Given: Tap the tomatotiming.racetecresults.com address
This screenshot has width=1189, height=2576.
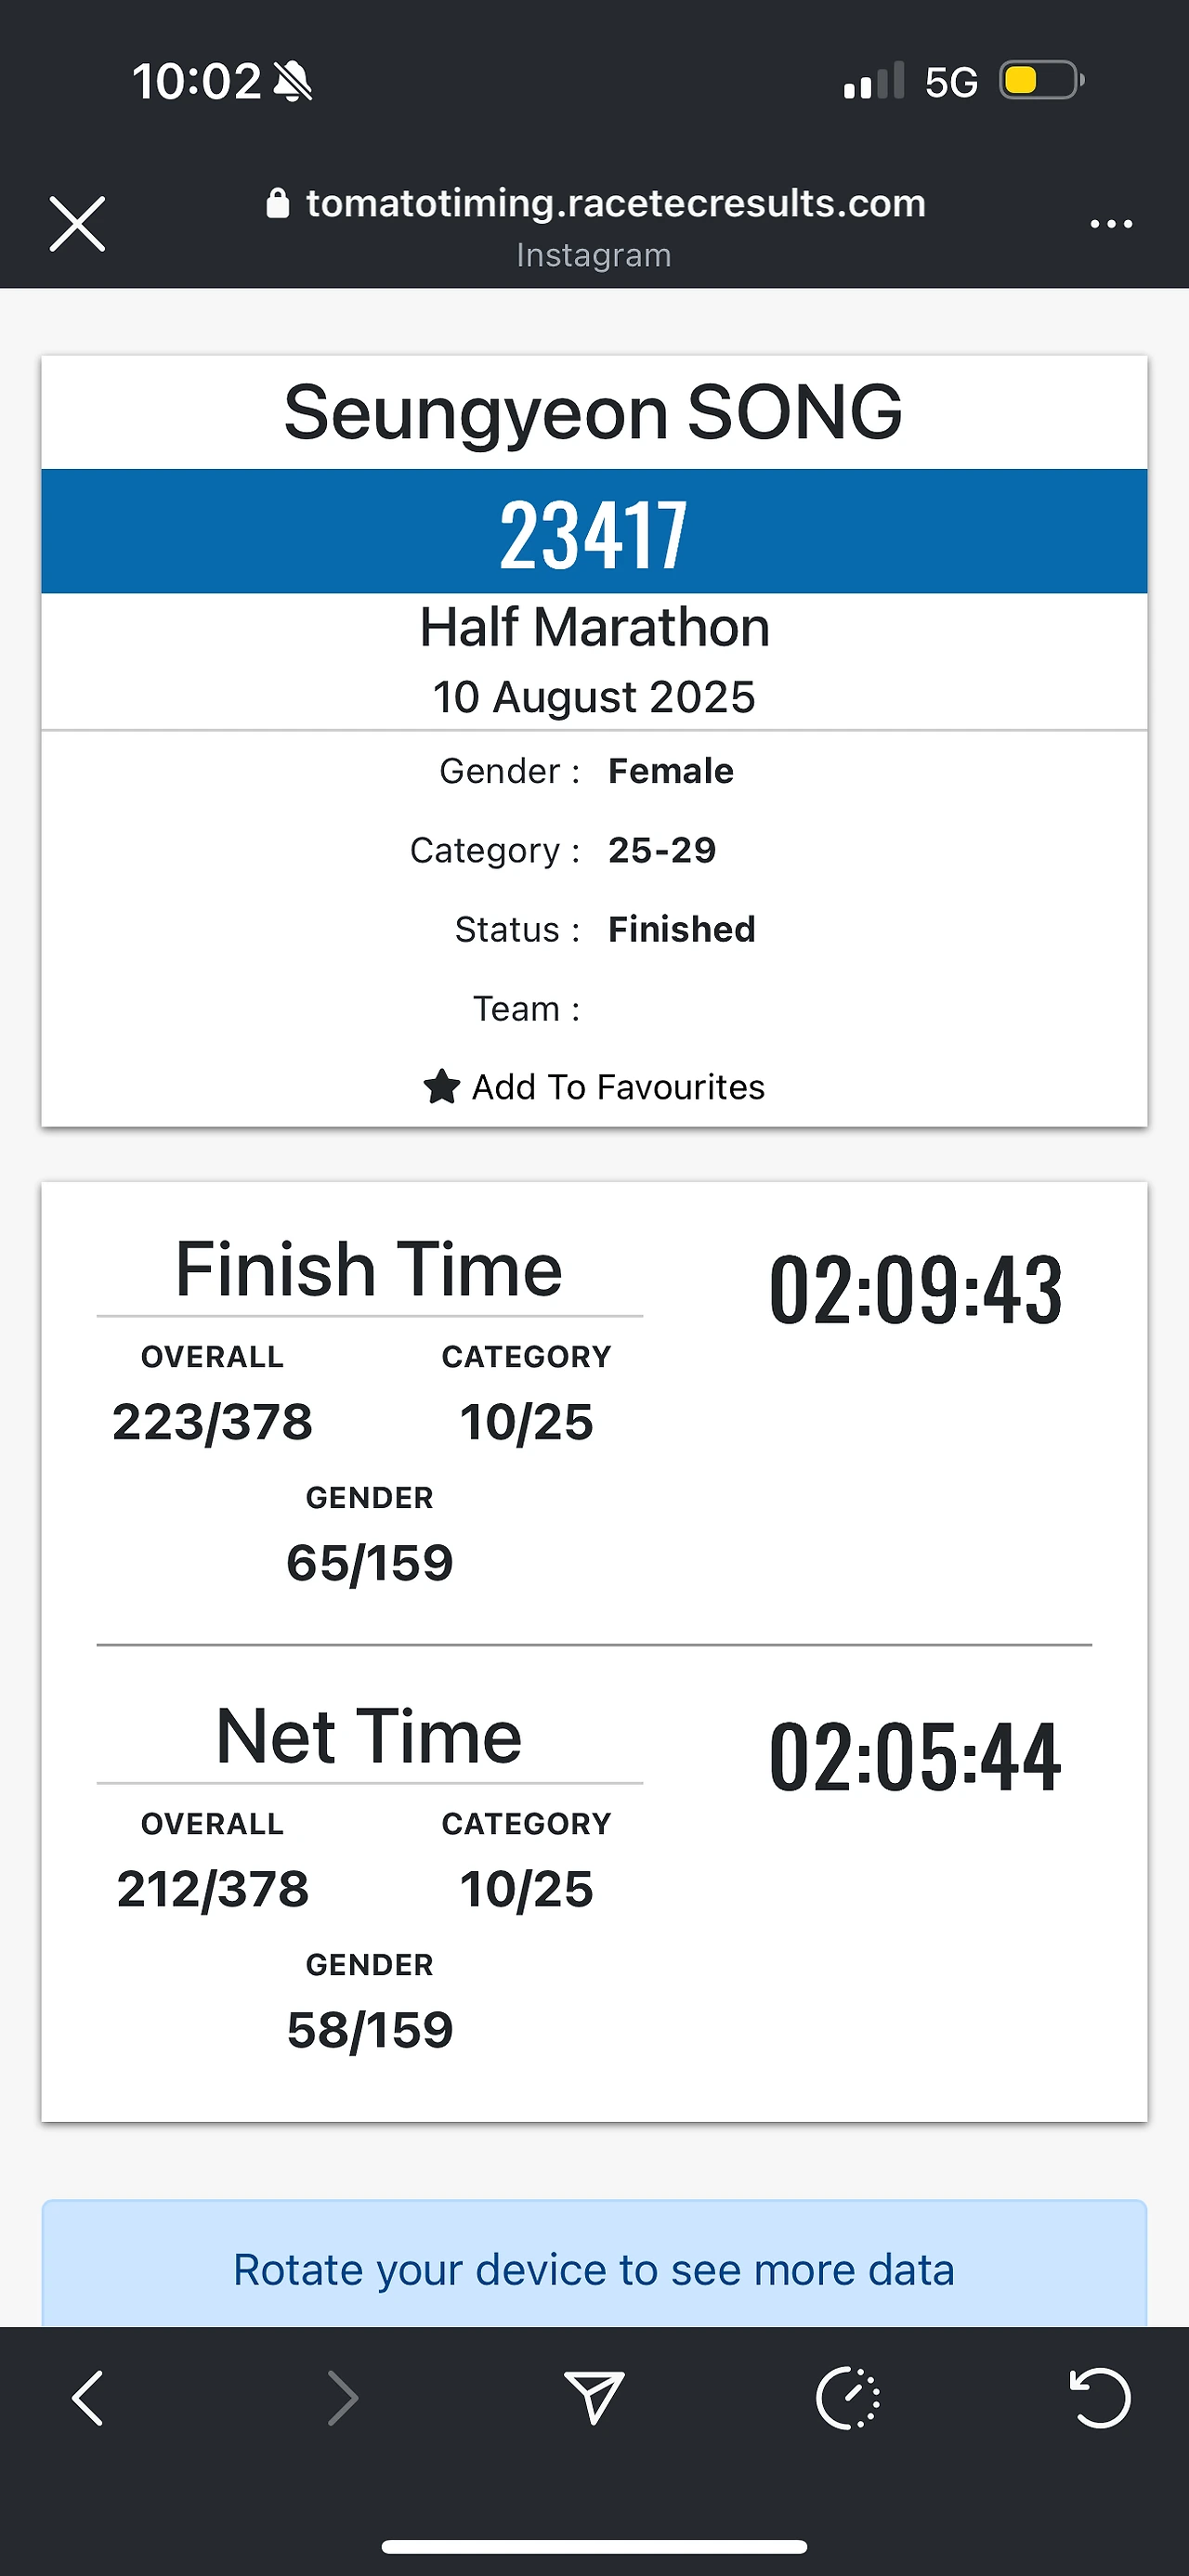Looking at the screenshot, I should [615, 204].
